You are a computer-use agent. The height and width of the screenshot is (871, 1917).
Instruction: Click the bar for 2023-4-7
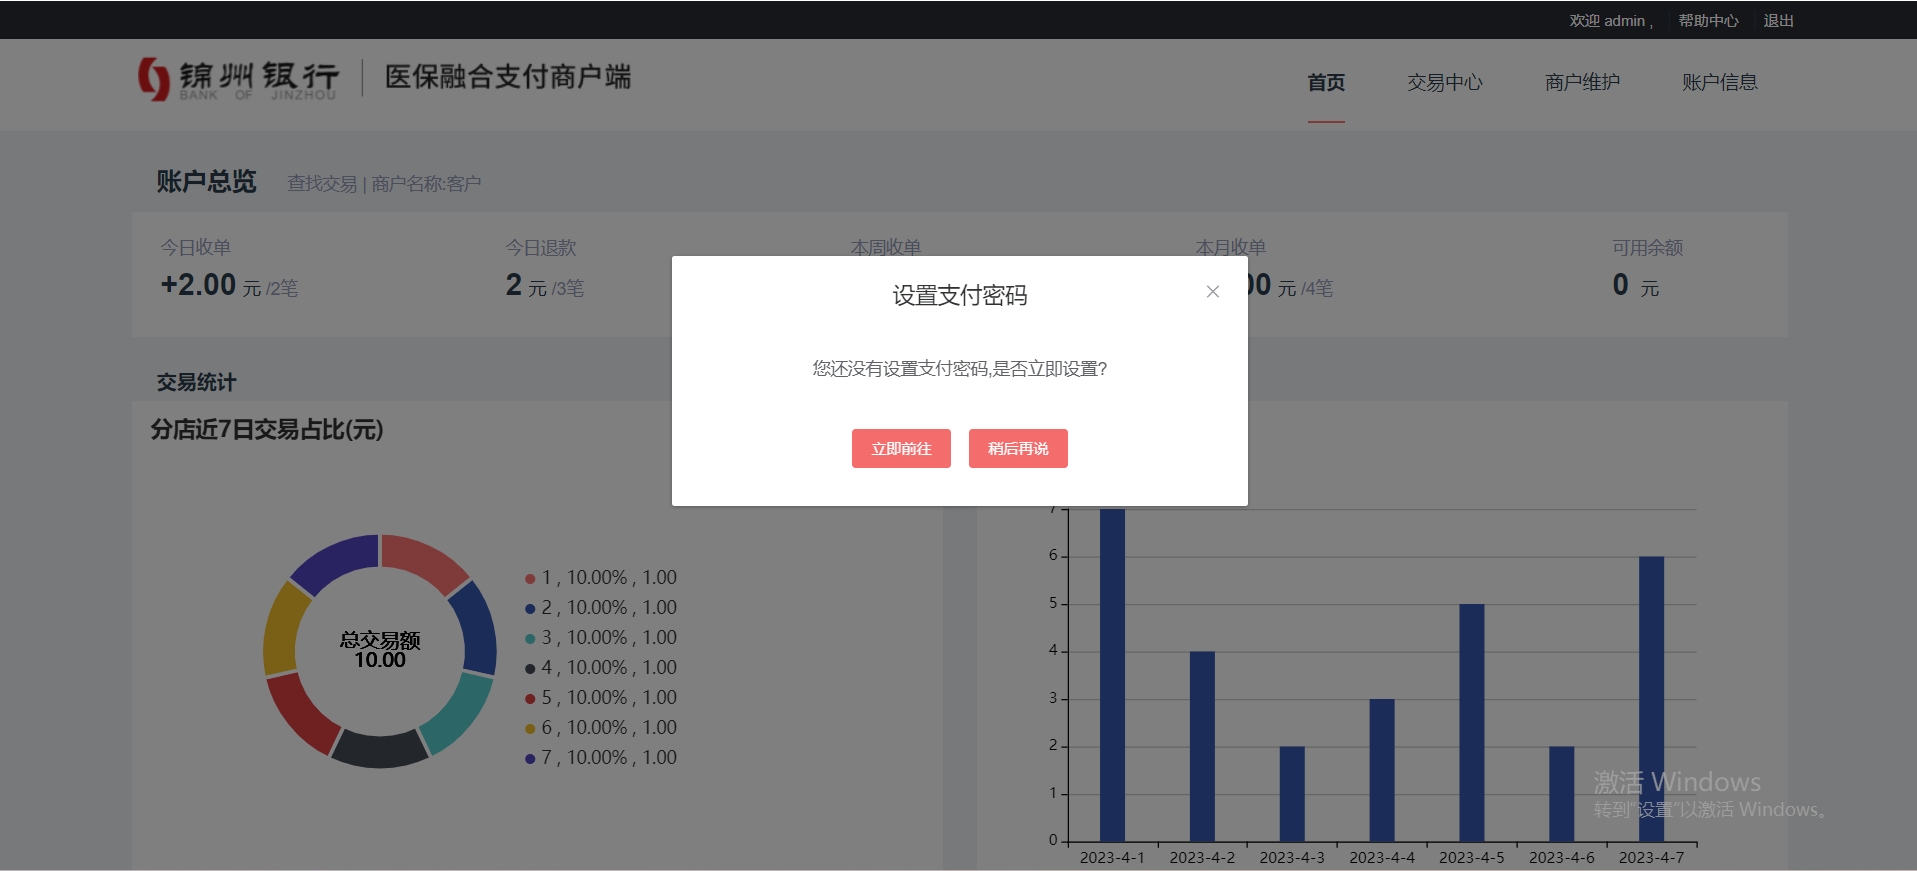click(x=1652, y=699)
